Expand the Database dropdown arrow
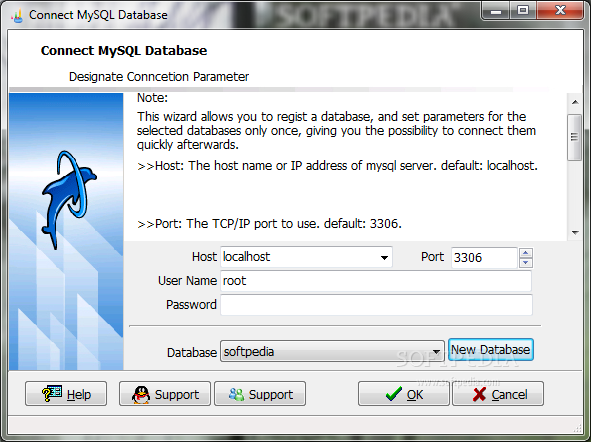The width and height of the screenshot is (591, 442). (x=436, y=352)
